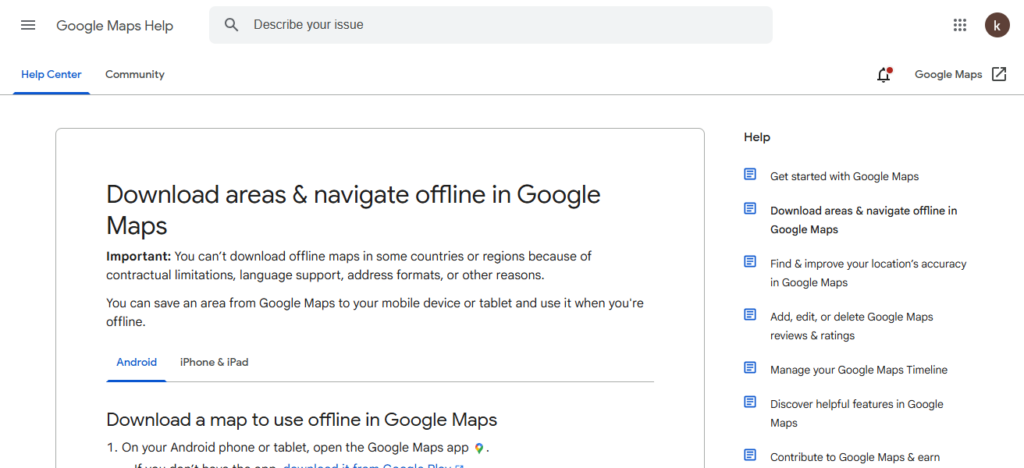This screenshot has height=468, width=1024.
Task: Open Contribute to Google Maps & earn link
Action: point(855,458)
